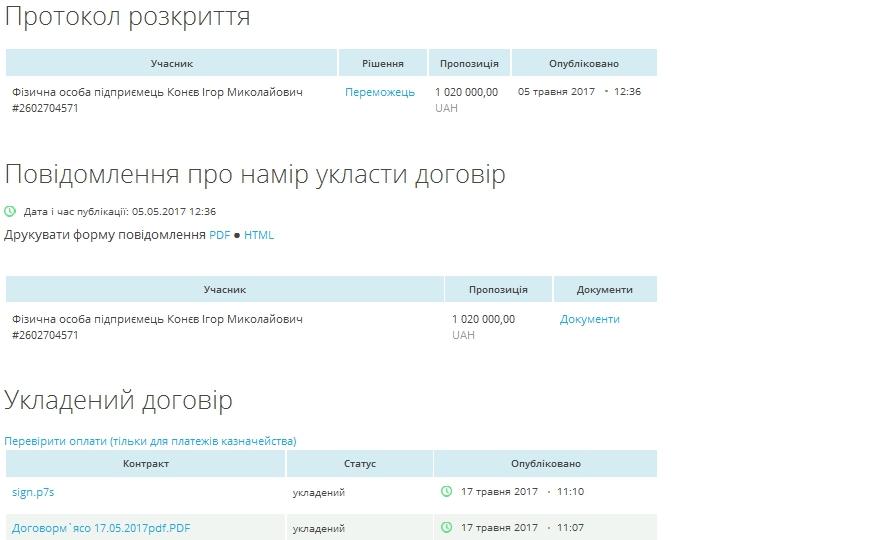Viewport: 885px width, 540px height.
Task: Click clock icon in the Договорм'ясо PDF row
Action: click(447, 527)
